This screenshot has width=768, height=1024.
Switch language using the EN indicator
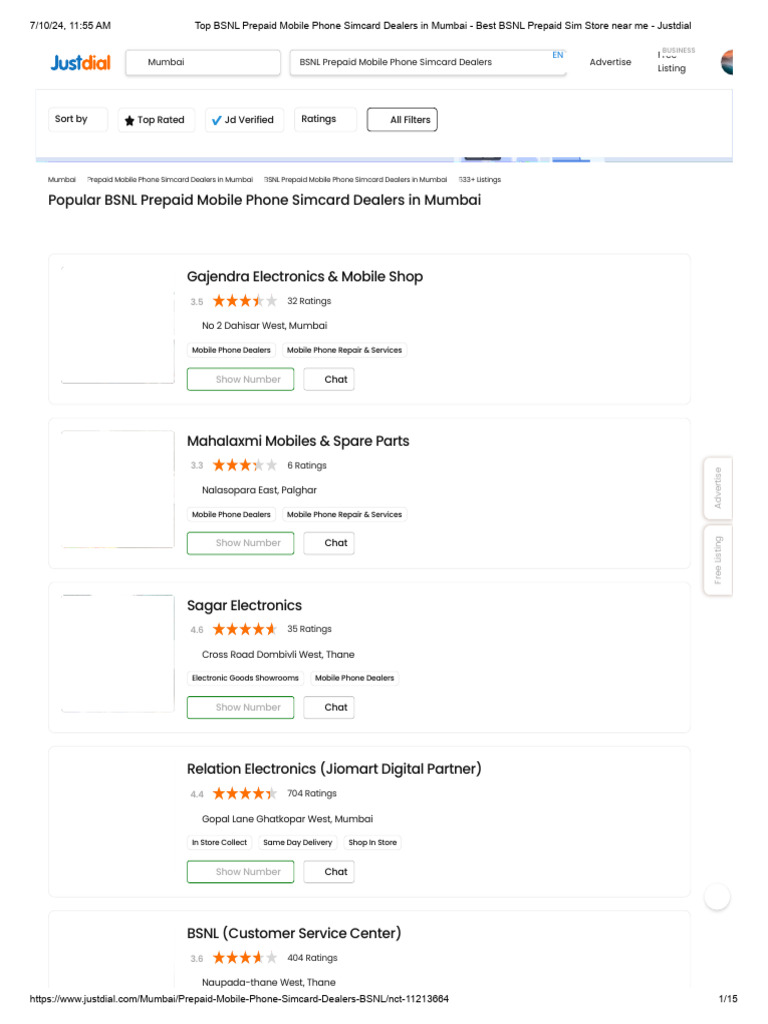coord(558,55)
